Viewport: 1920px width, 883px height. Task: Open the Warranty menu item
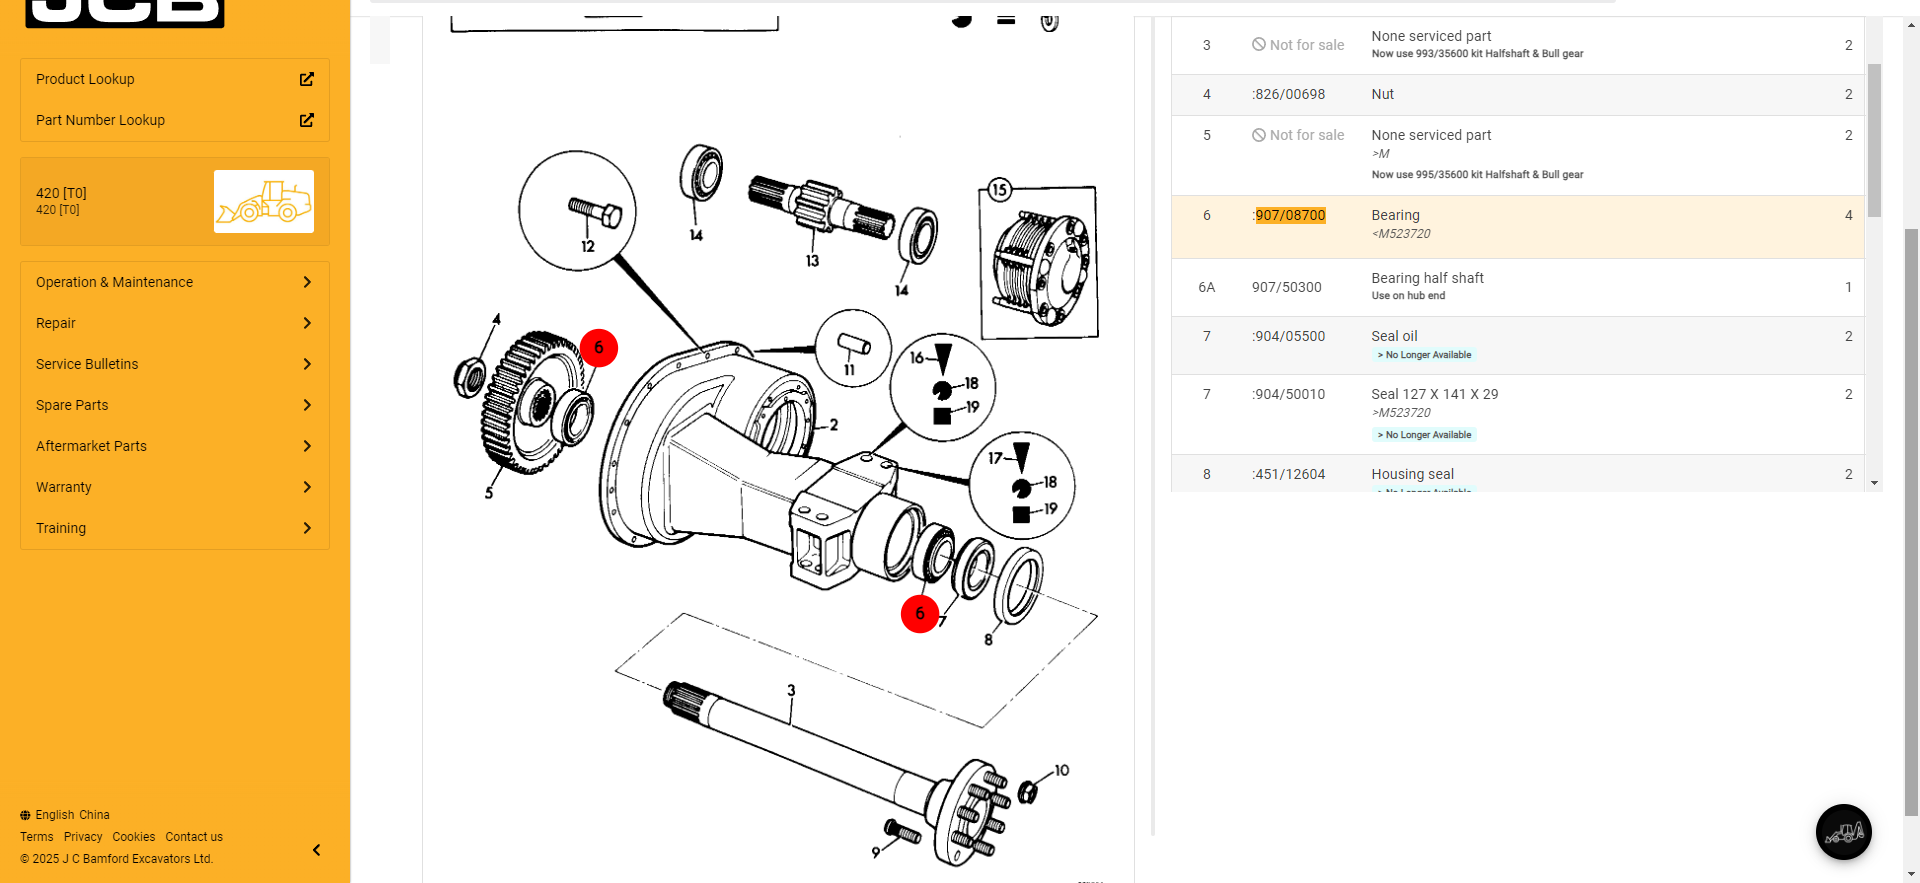point(175,487)
